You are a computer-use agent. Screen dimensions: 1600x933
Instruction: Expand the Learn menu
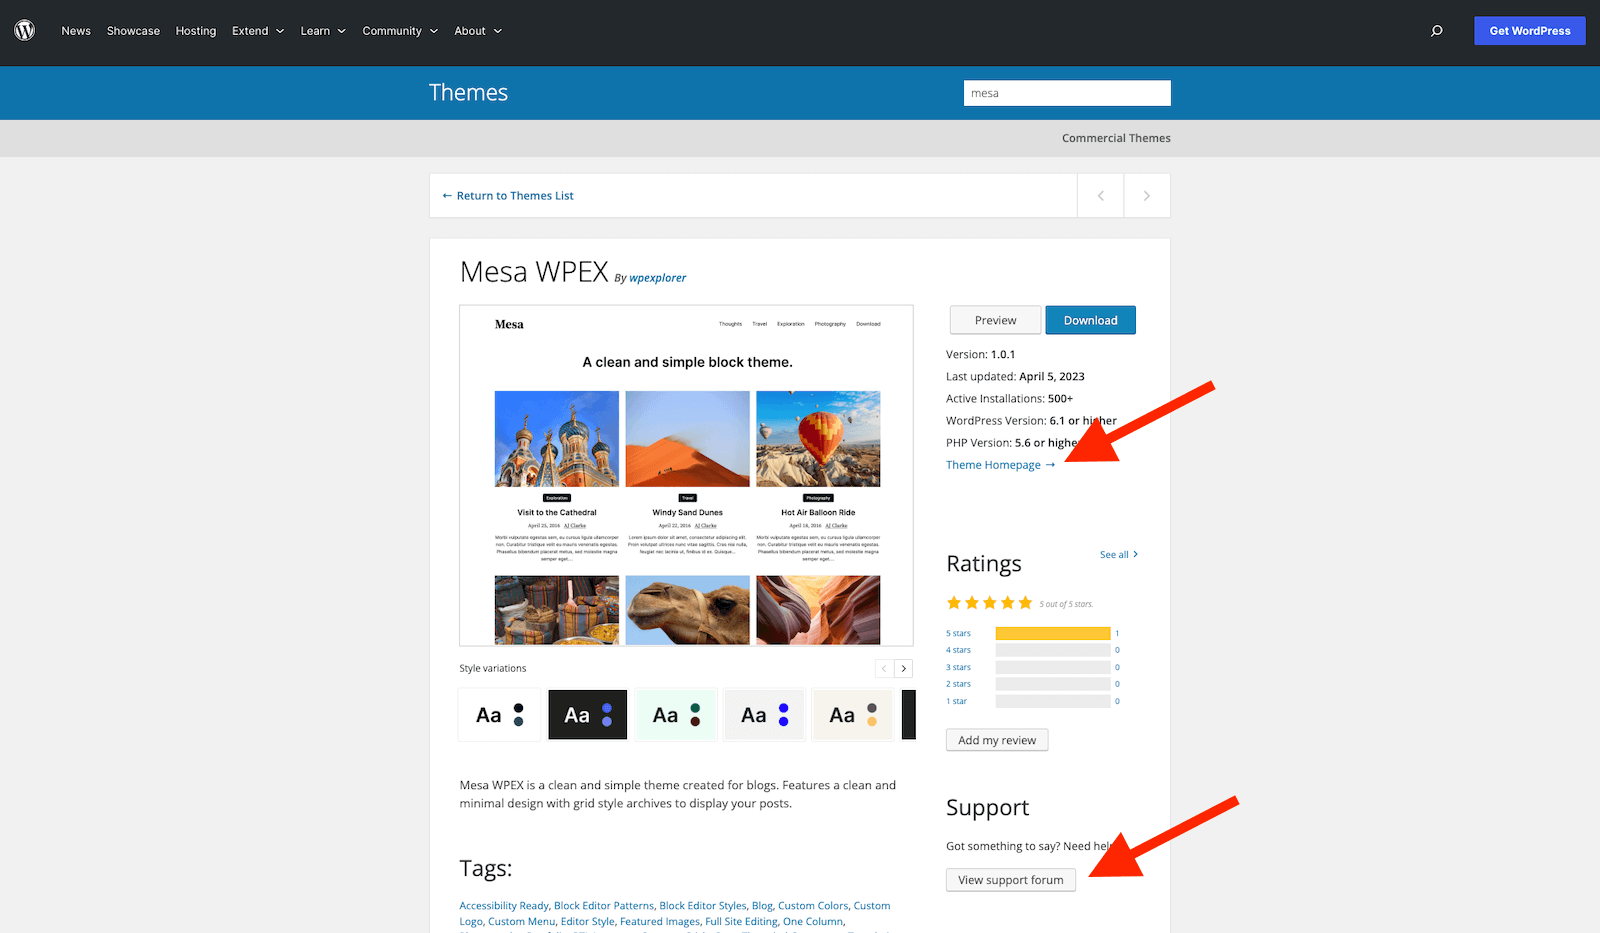point(323,31)
